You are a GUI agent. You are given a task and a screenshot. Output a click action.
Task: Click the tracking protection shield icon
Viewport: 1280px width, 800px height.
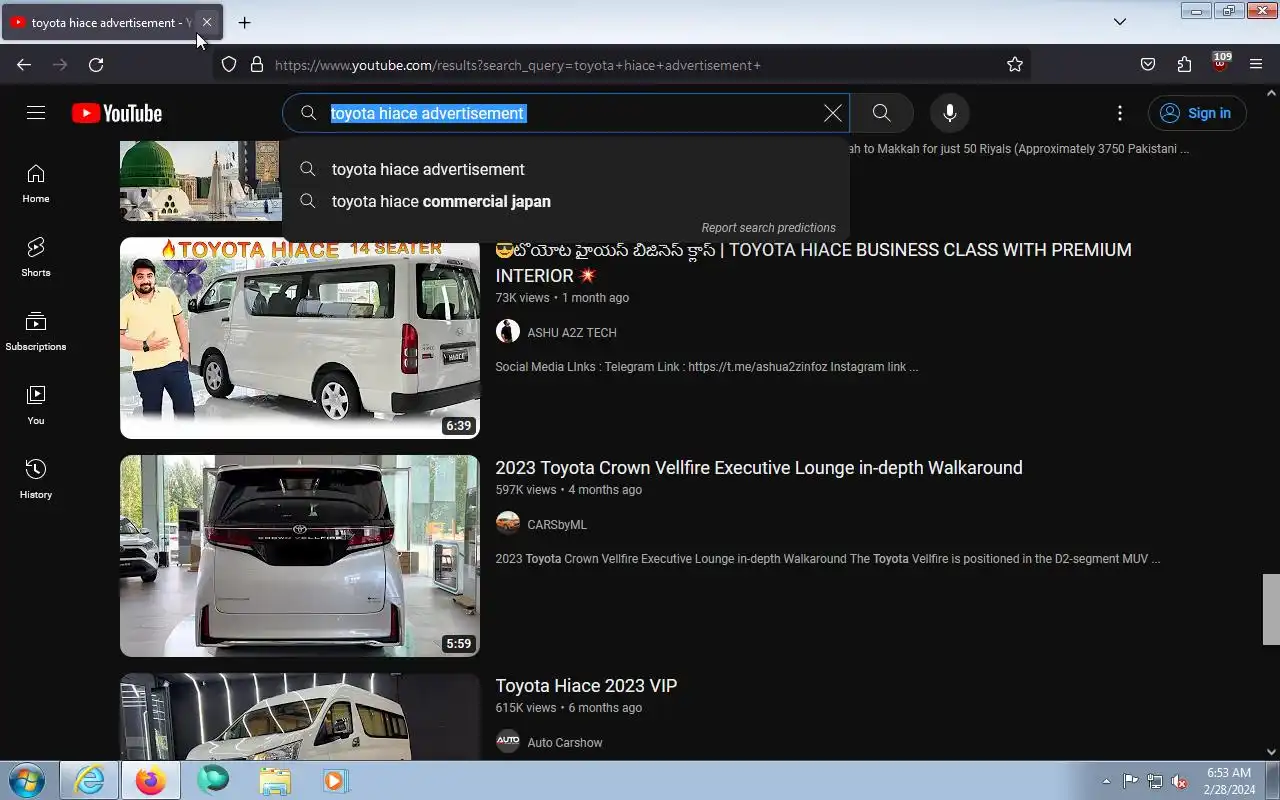click(229, 64)
